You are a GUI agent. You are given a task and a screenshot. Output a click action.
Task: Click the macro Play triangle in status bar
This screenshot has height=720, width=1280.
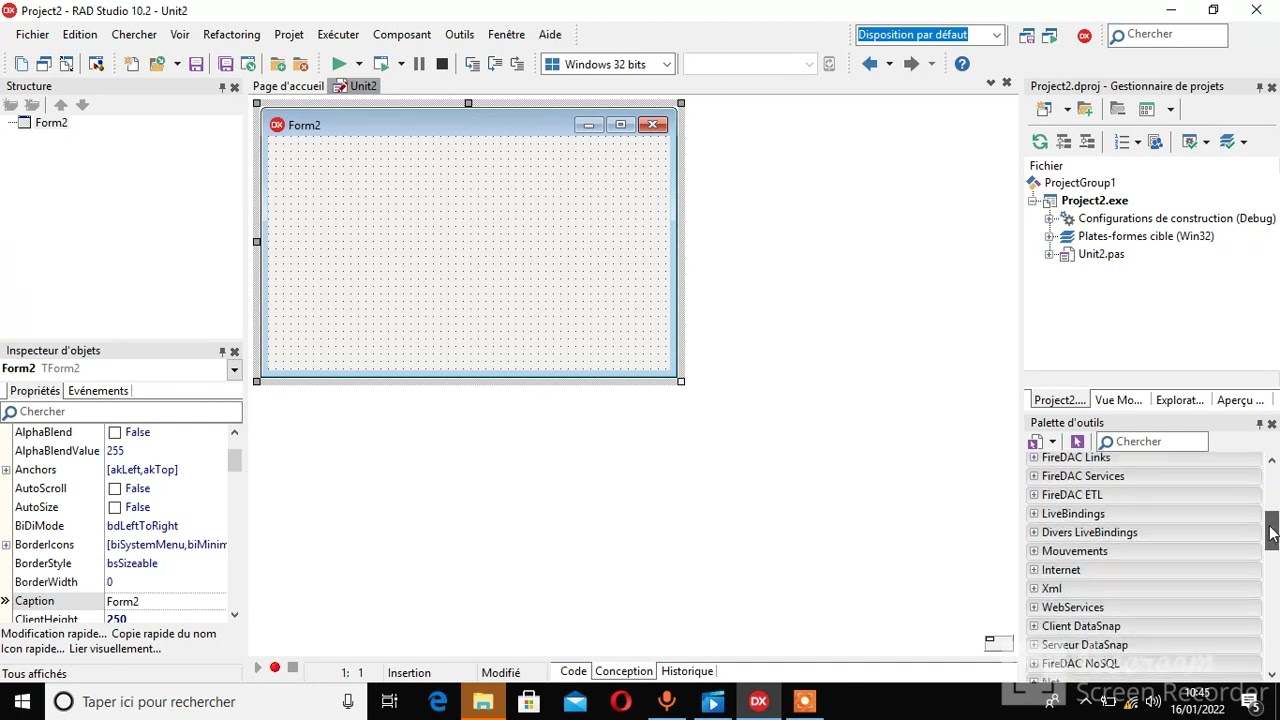tap(258, 667)
